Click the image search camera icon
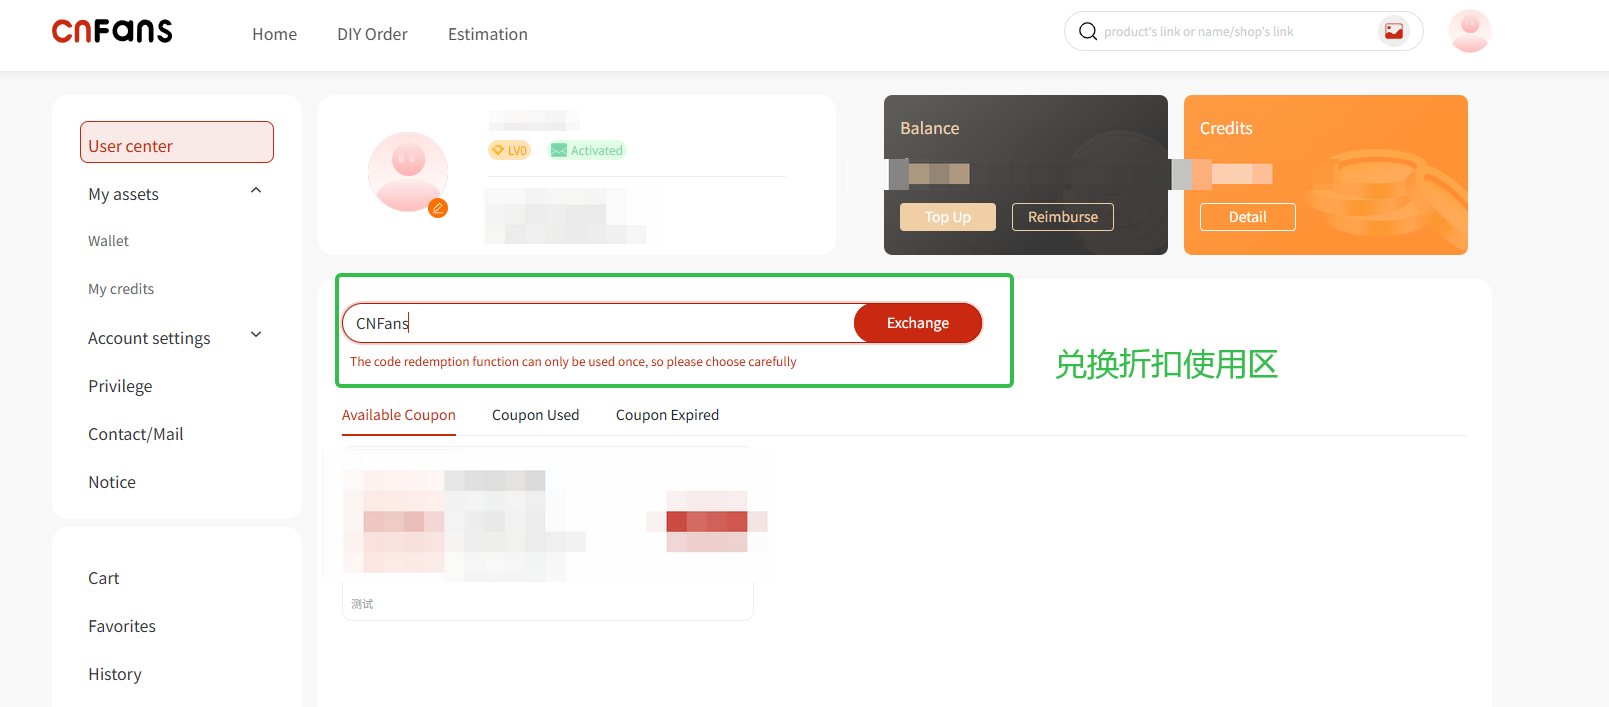1609x707 pixels. pyautogui.click(x=1393, y=32)
